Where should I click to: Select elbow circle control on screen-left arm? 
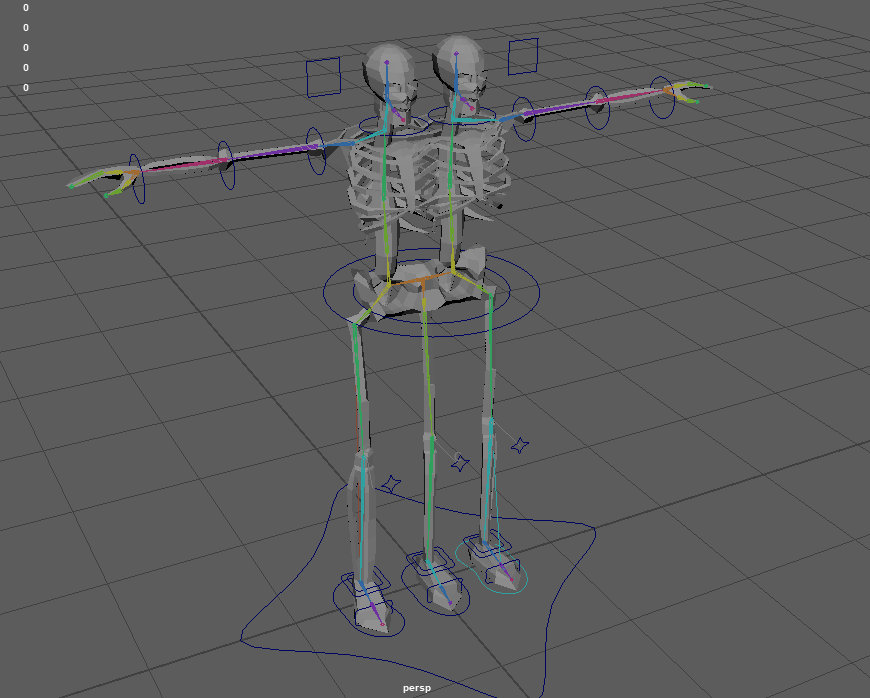[x=226, y=165]
